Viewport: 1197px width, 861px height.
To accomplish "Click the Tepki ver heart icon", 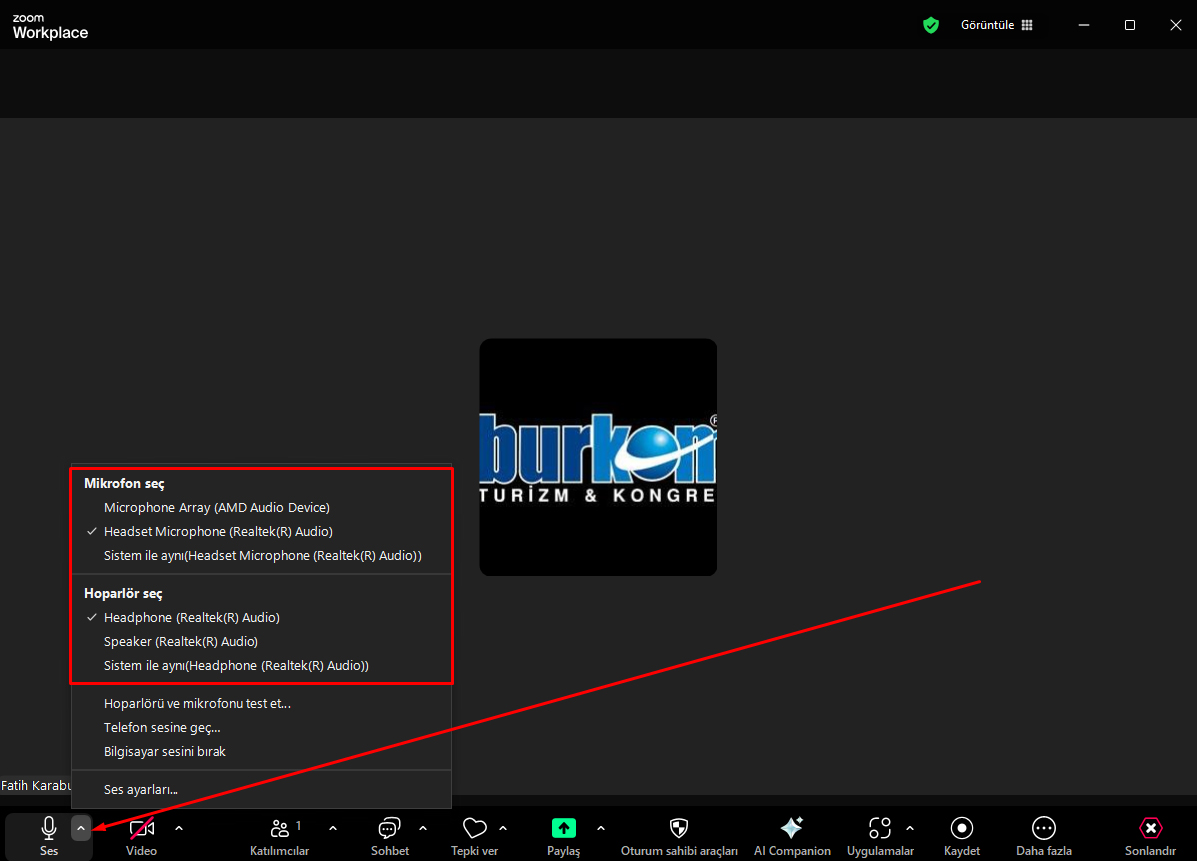I will (x=474, y=829).
